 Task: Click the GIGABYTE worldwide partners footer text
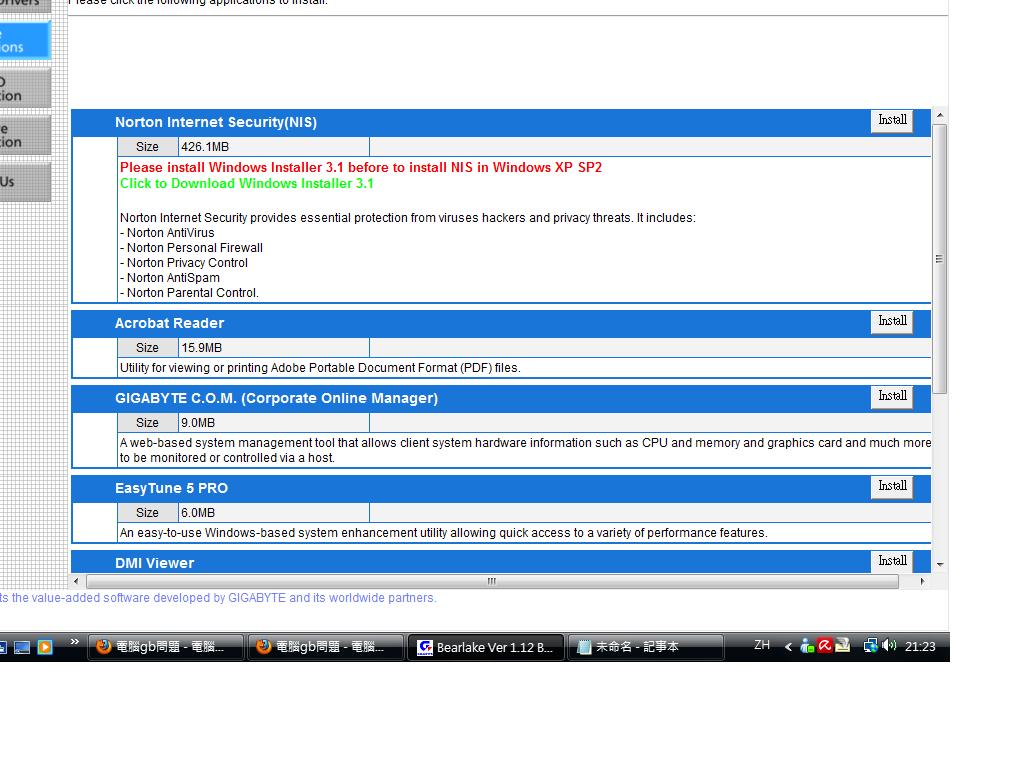point(218,598)
